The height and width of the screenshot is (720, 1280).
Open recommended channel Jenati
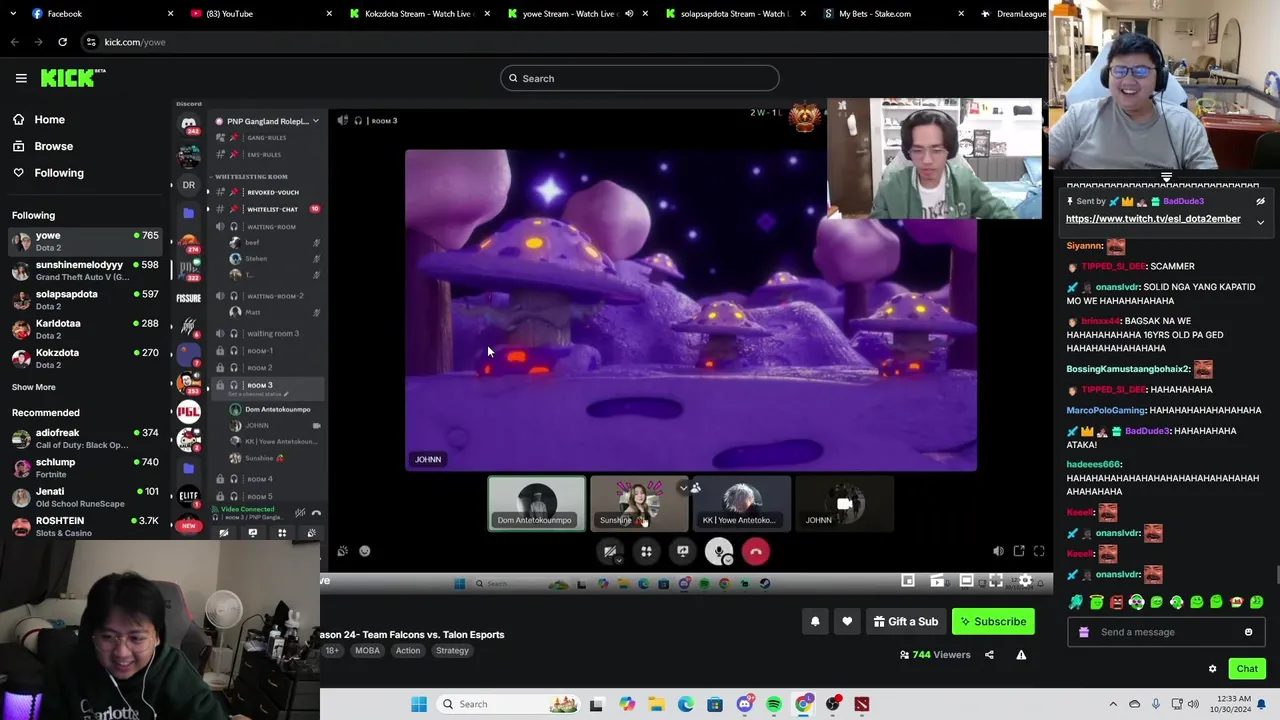tap(85, 497)
